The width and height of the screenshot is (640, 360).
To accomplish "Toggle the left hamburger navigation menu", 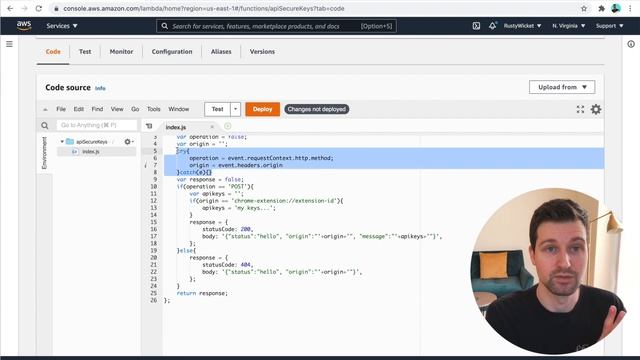I will [x=9, y=44].
